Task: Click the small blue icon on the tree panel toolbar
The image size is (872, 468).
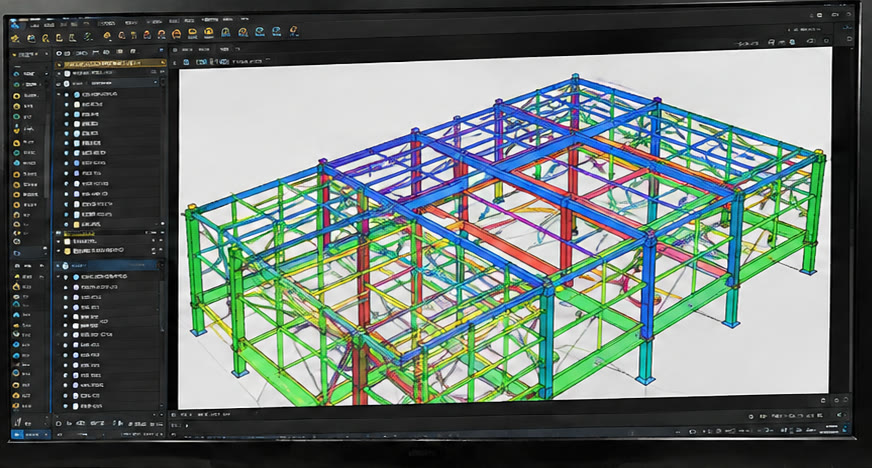Action: [x=161, y=52]
